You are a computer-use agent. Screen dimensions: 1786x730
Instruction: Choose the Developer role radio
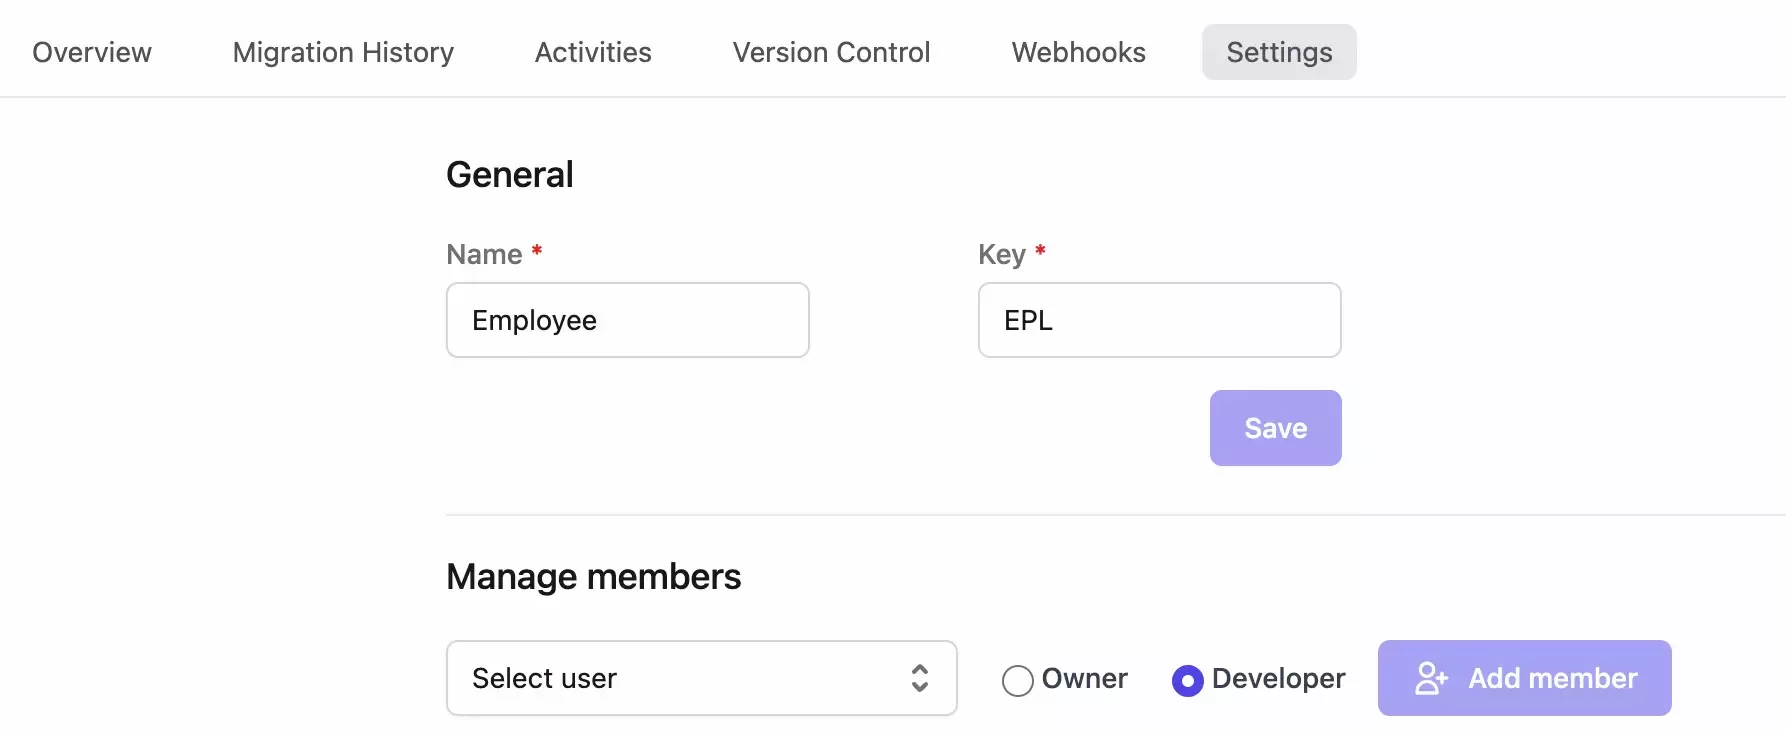click(1187, 680)
